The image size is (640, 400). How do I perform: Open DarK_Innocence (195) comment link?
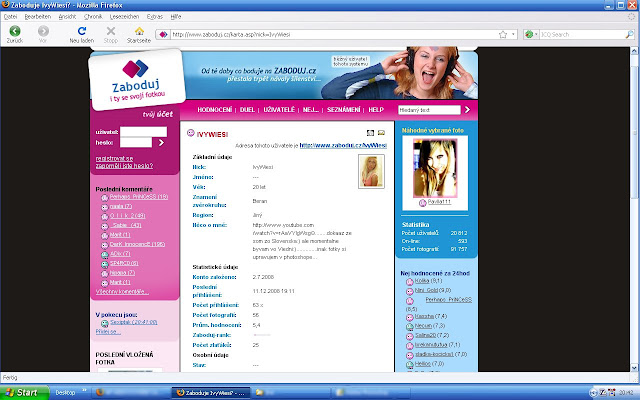[137, 244]
